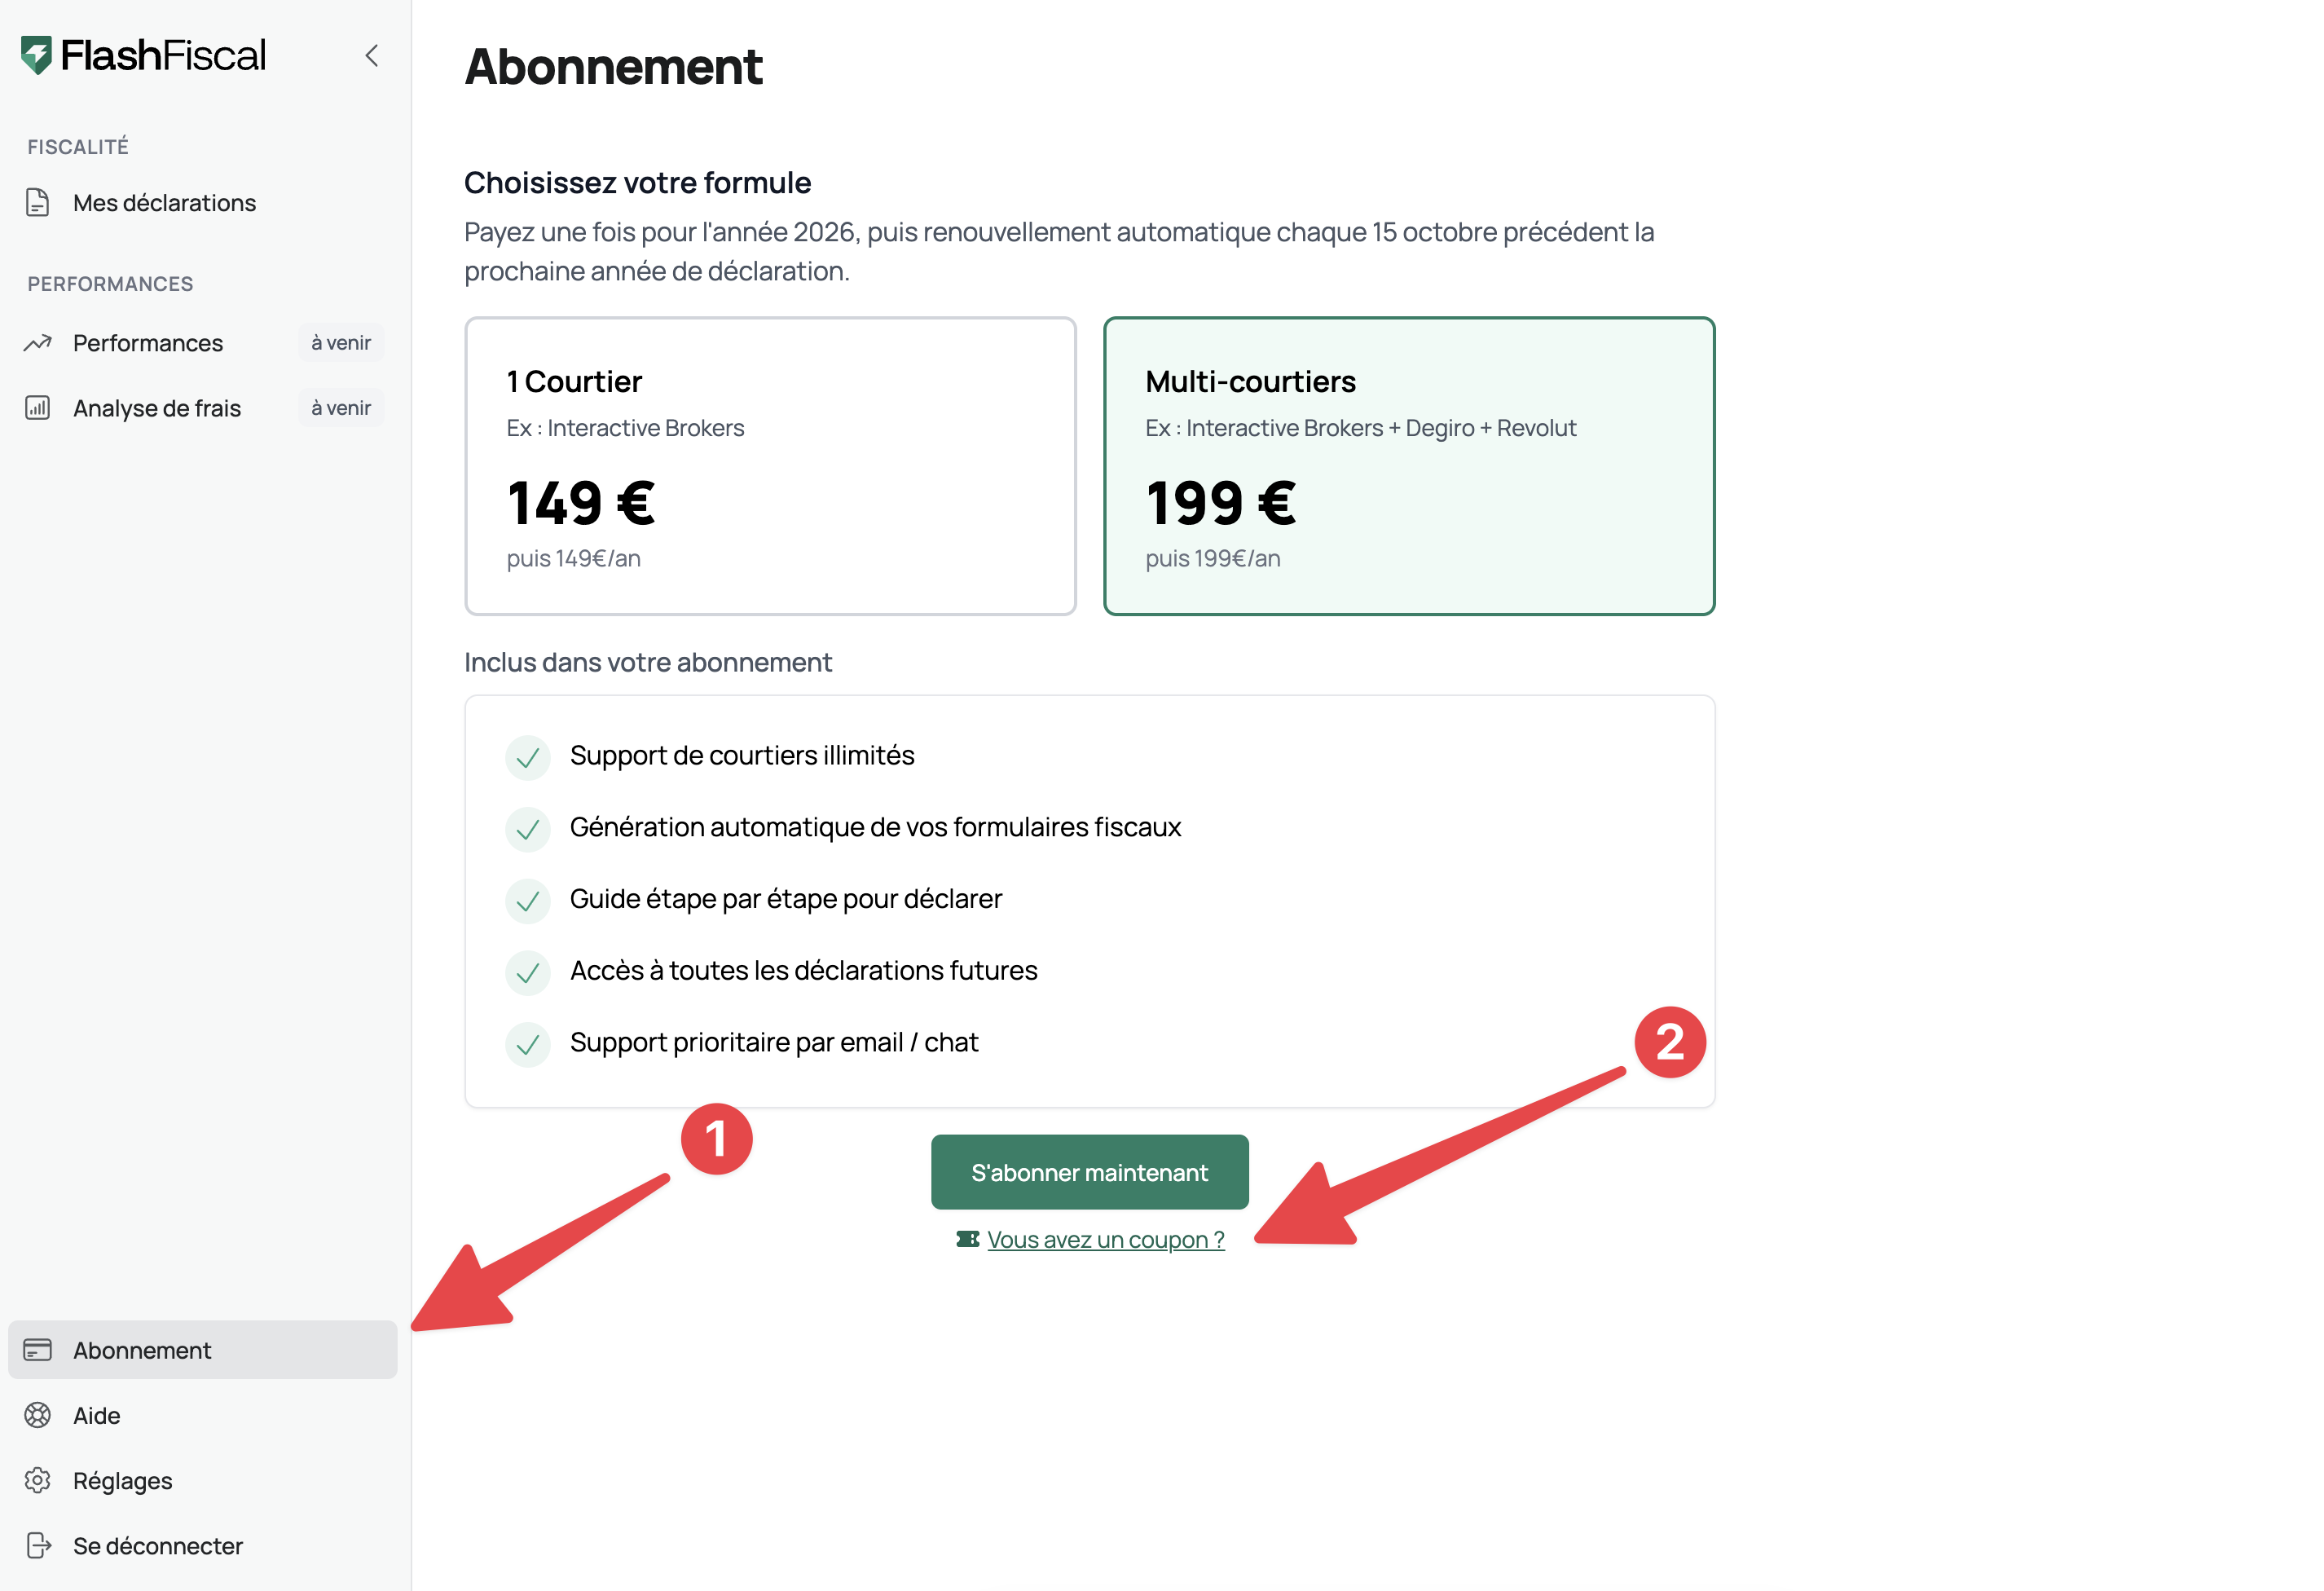Viewport: 2324px width, 1591px height.
Task: Click the coupon ticket icon
Action: point(967,1240)
